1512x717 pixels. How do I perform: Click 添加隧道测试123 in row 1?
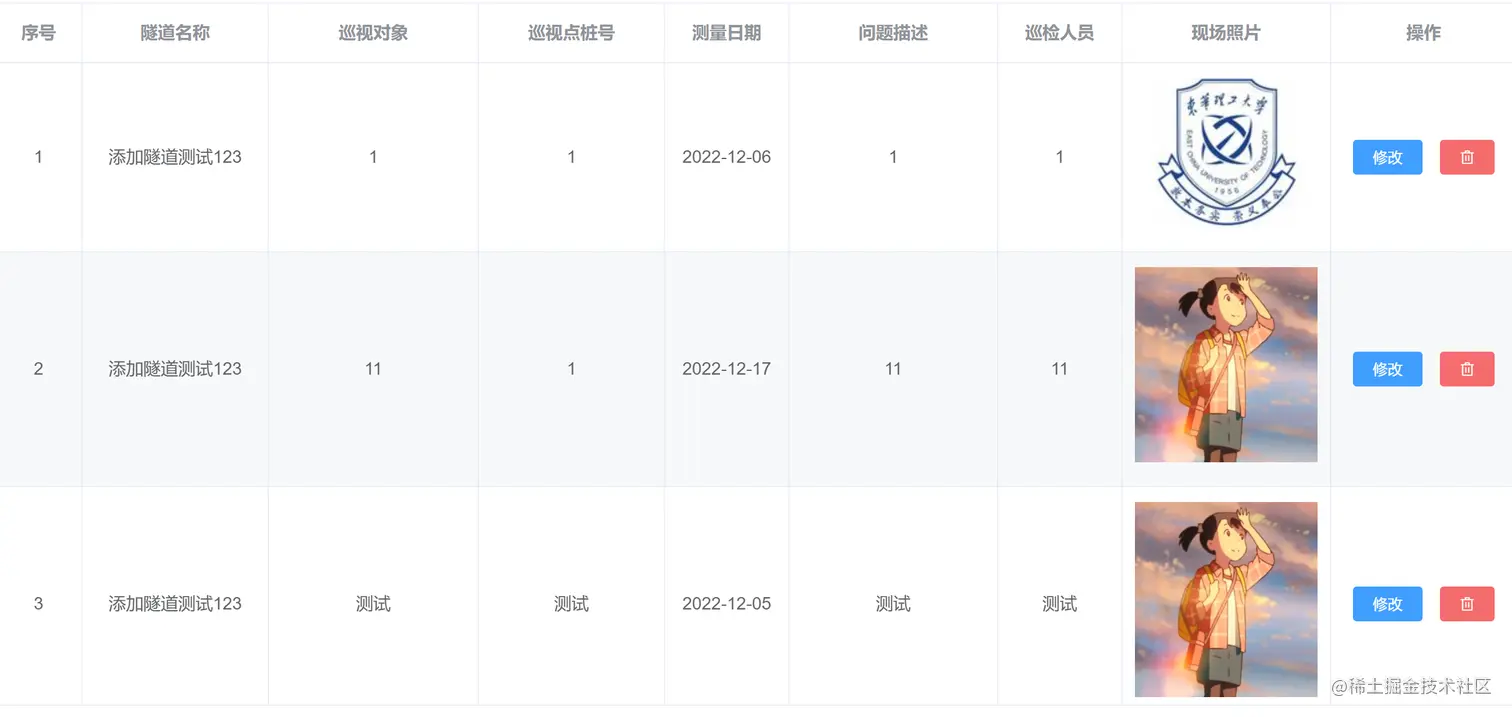click(175, 157)
